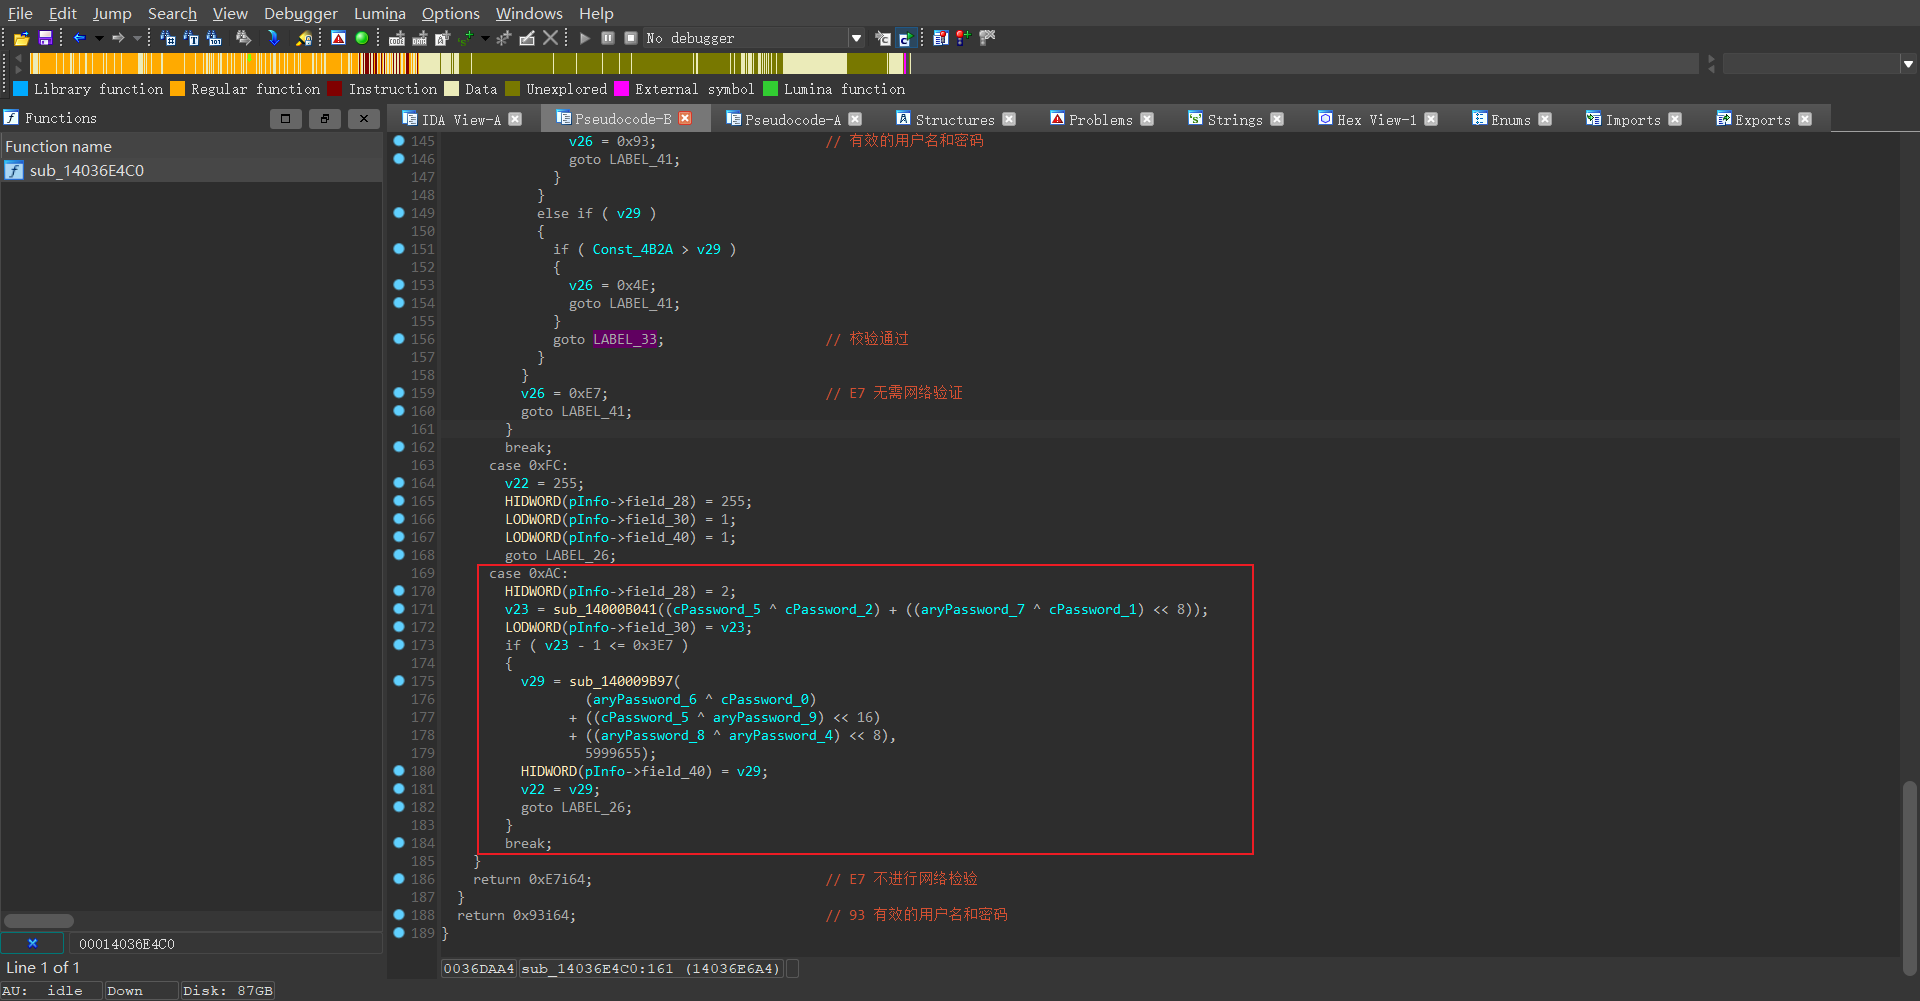The image size is (1920, 1001).
Task: Close the Pseudocode-B tab
Action: point(685,118)
